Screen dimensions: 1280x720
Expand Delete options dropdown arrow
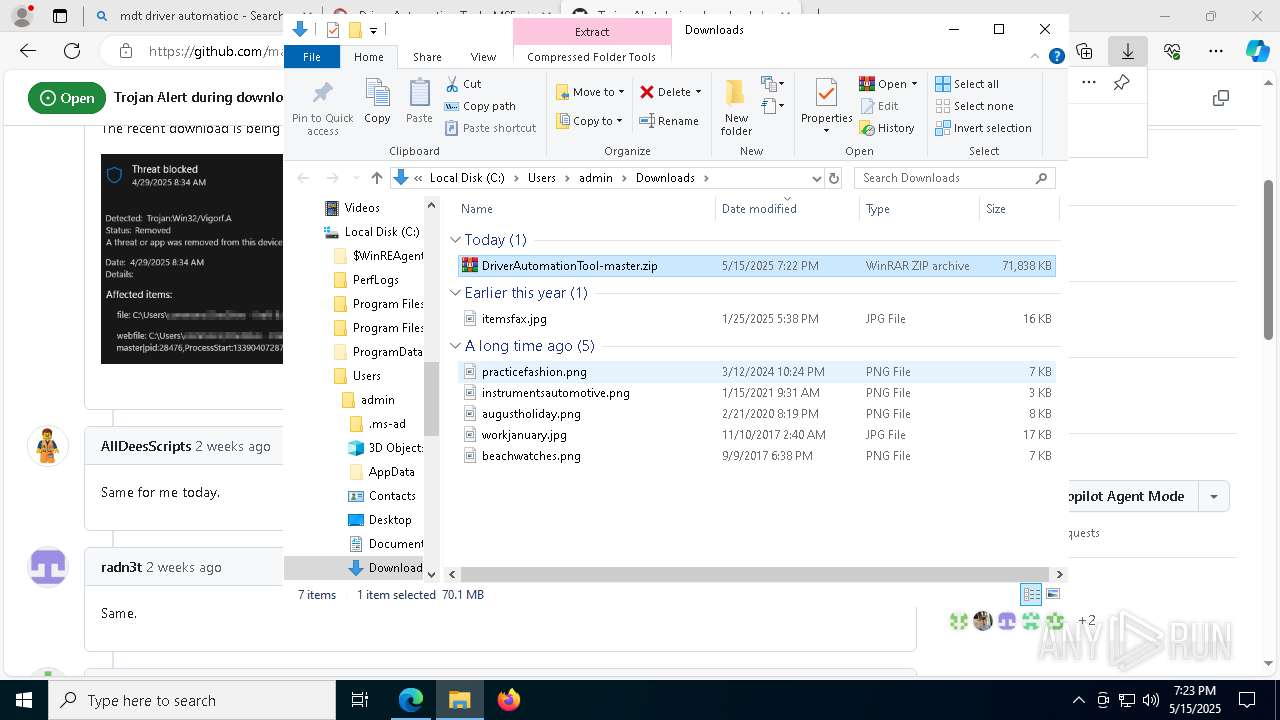698,92
